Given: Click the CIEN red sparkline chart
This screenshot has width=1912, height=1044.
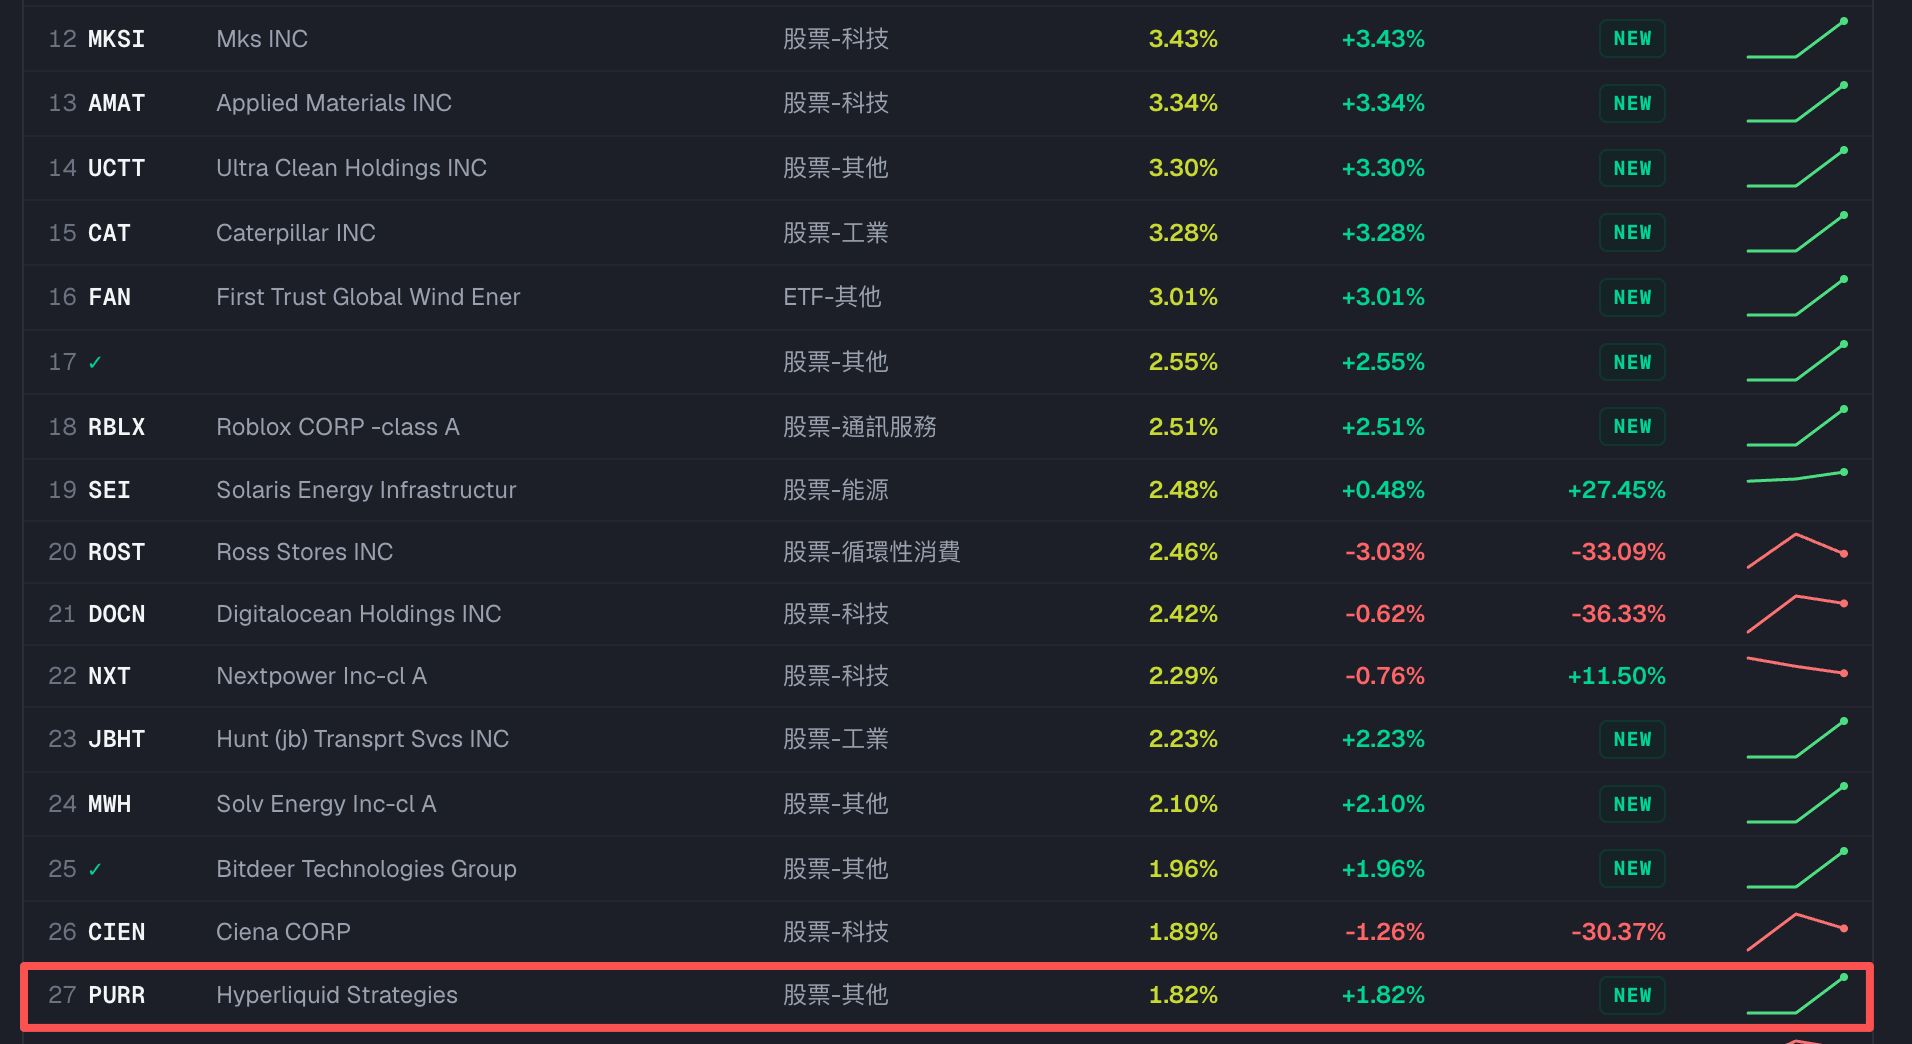Looking at the screenshot, I should (1796, 931).
